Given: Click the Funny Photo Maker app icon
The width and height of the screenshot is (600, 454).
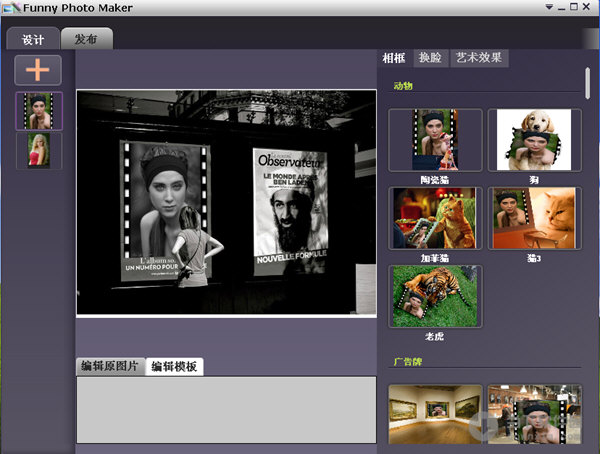Looking at the screenshot, I should pyautogui.click(x=11, y=8).
